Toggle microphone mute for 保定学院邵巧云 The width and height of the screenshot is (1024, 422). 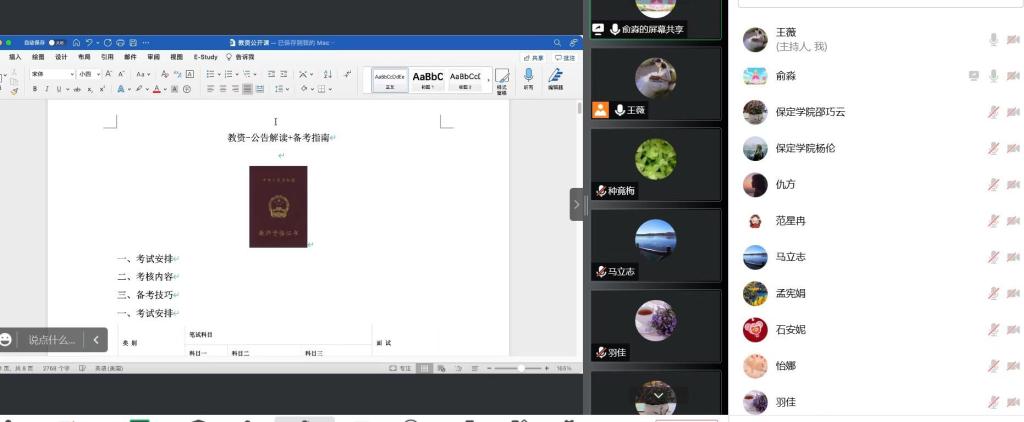pyautogui.click(x=993, y=112)
